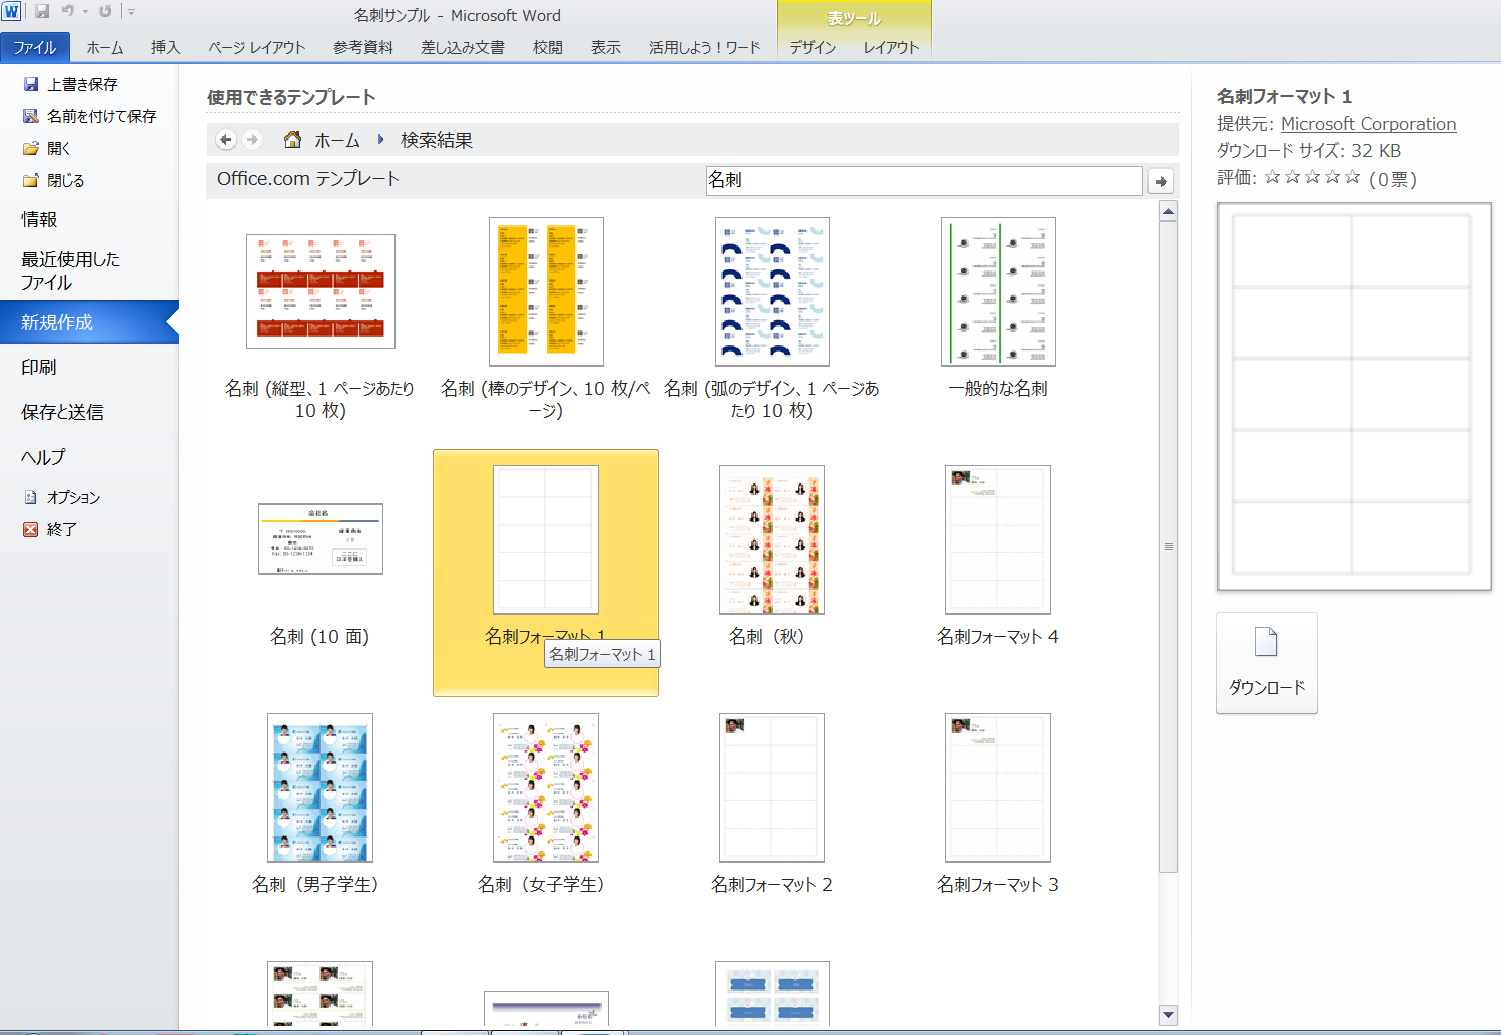Click the Redo icon in quick access toolbar

point(104,12)
